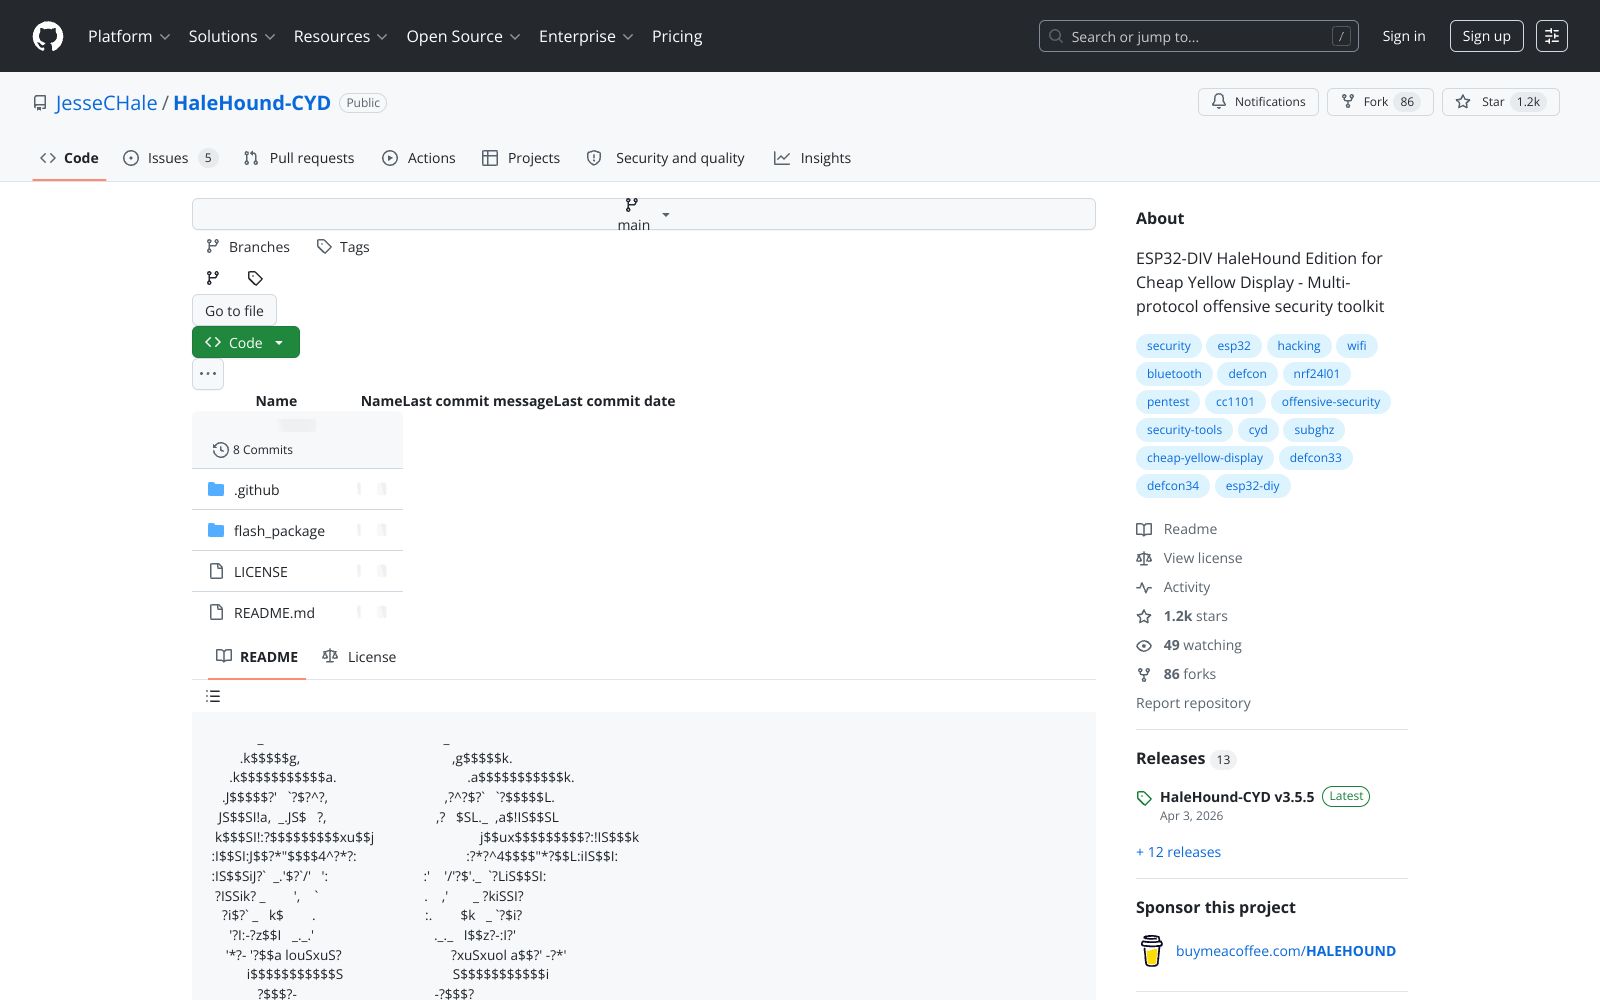The image size is (1600, 1000).
Task: Click the branch icon below Branches
Action: pyautogui.click(x=213, y=278)
